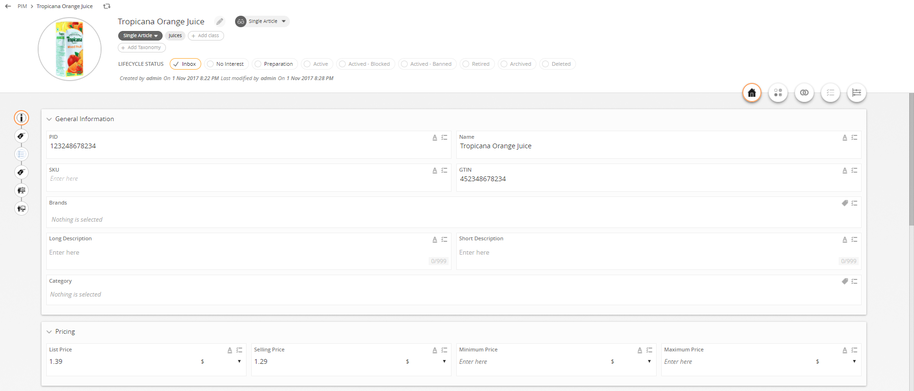Click the tag icon in Category field
This screenshot has height=391, width=914.
pyautogui.click(x=845, y=281)
